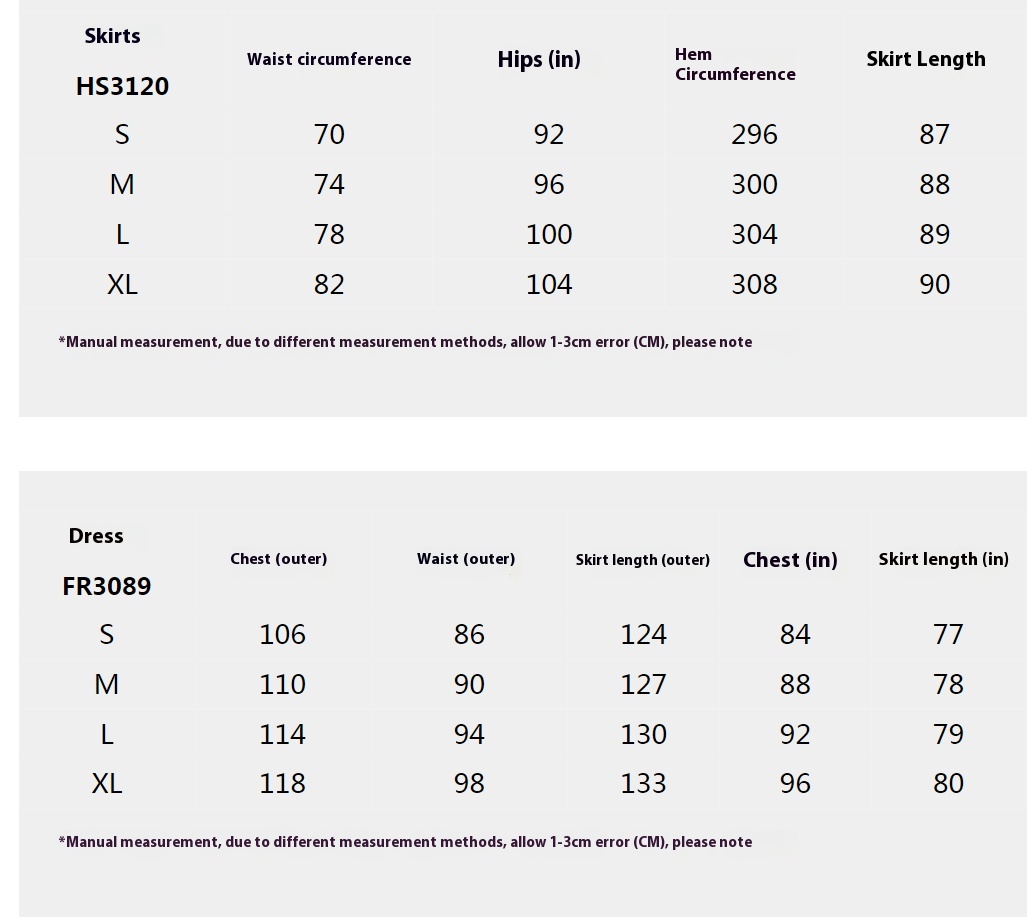Click the FR3089 dress model code
The image size is (1027, 923).
point(107,587)
